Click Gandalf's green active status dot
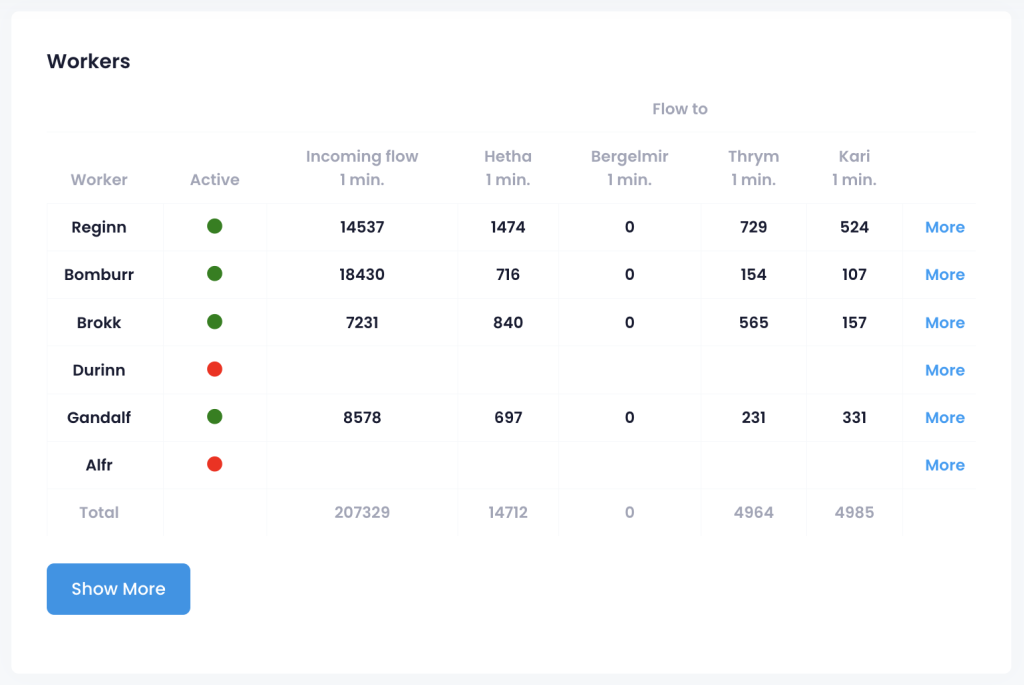Viewport: 1024px width, 685px height. tap(214, 417)
